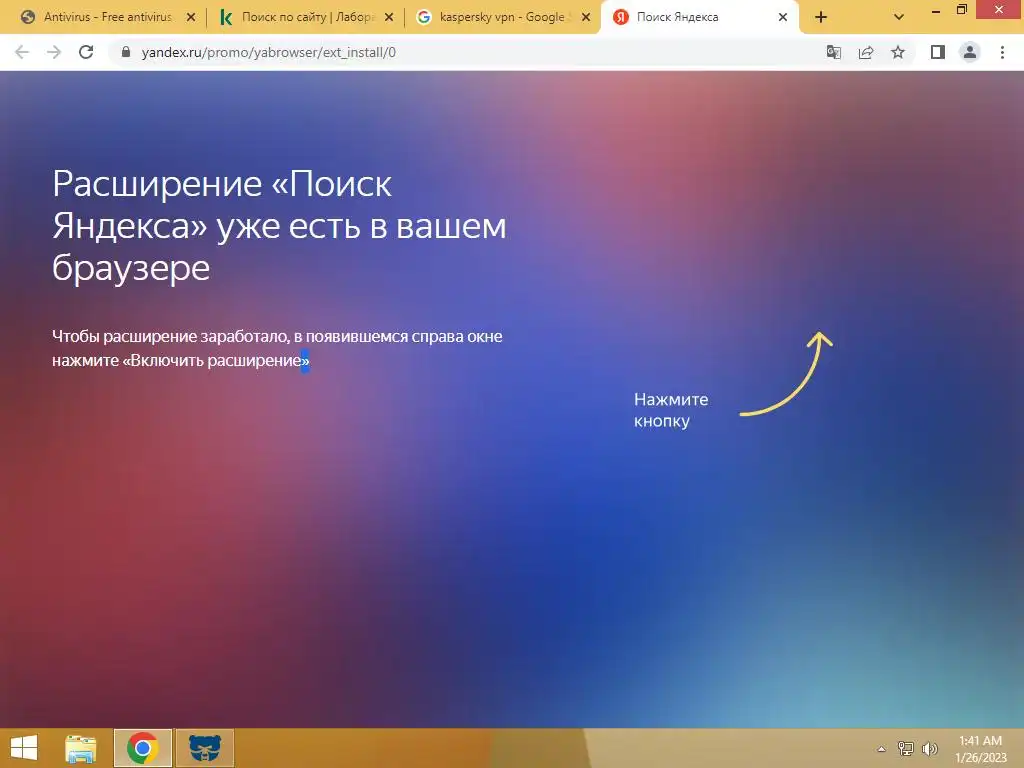
Task: Open the Chrome three-dot menu
Action: pos(1002,52)
